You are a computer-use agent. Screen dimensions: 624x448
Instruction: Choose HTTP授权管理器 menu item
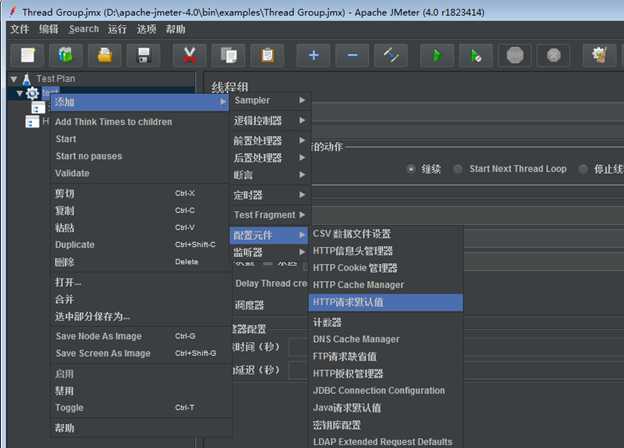(x=386, y=374)
